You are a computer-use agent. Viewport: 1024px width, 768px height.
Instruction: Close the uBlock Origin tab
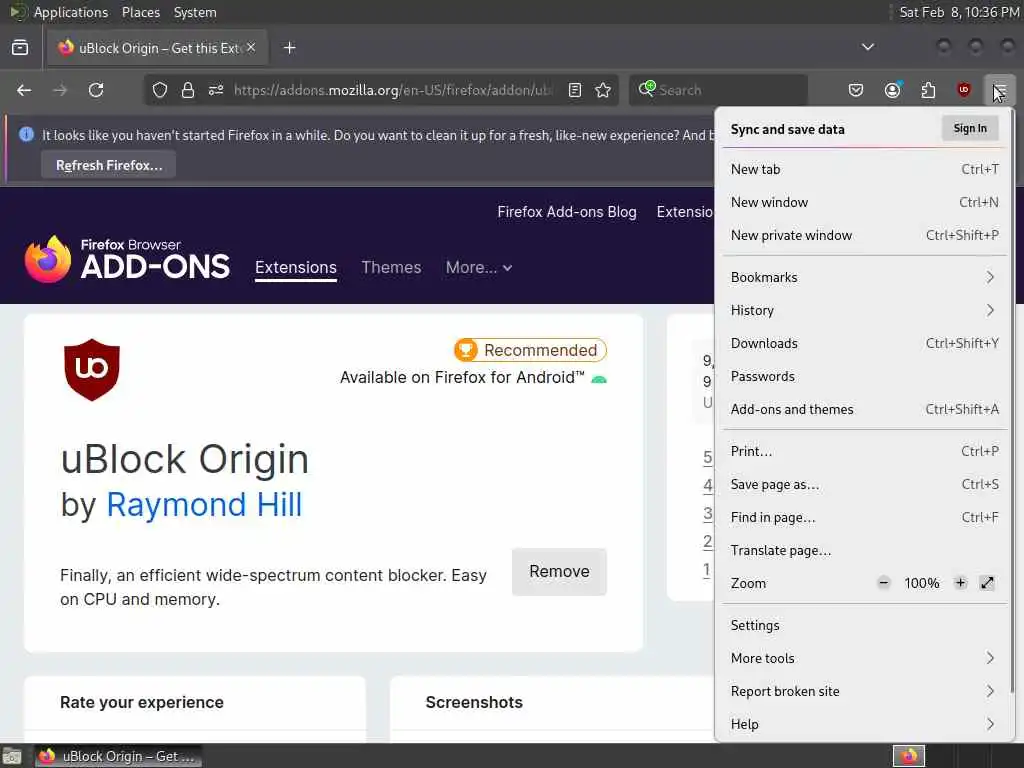251,47
